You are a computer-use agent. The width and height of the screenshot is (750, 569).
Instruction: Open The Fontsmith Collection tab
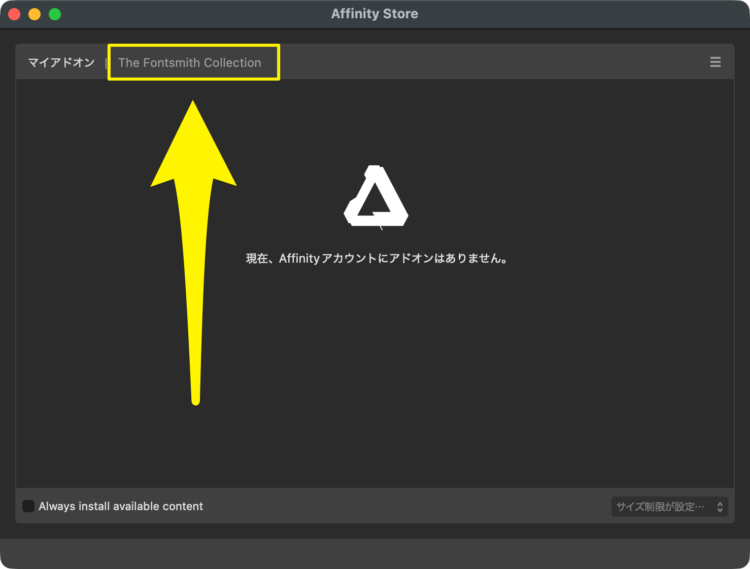coord(189,62)
